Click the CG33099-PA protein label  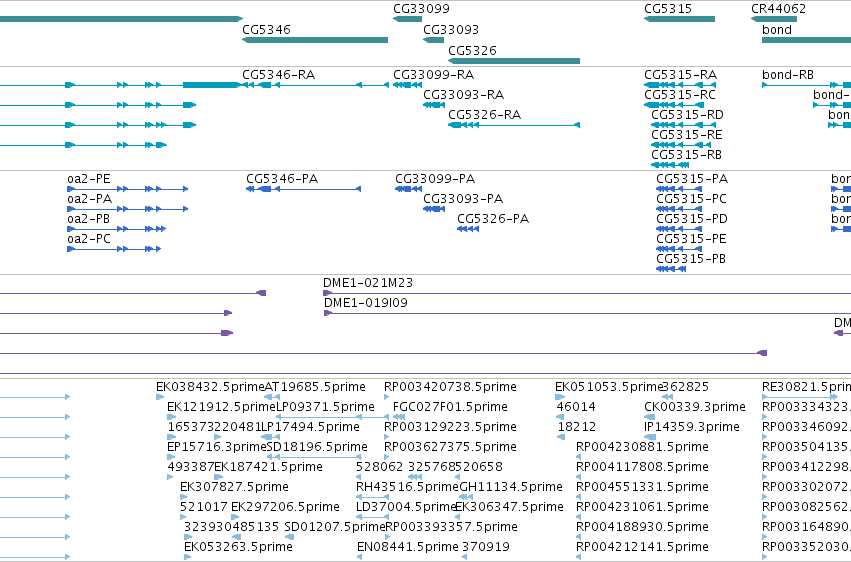pyautogui.click(x=435, y=179)
